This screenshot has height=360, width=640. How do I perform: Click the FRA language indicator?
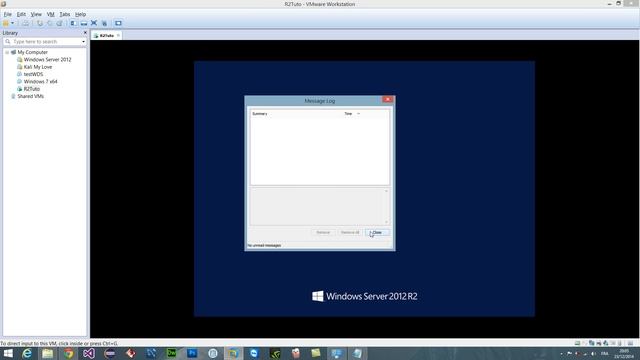pos(605,354)
